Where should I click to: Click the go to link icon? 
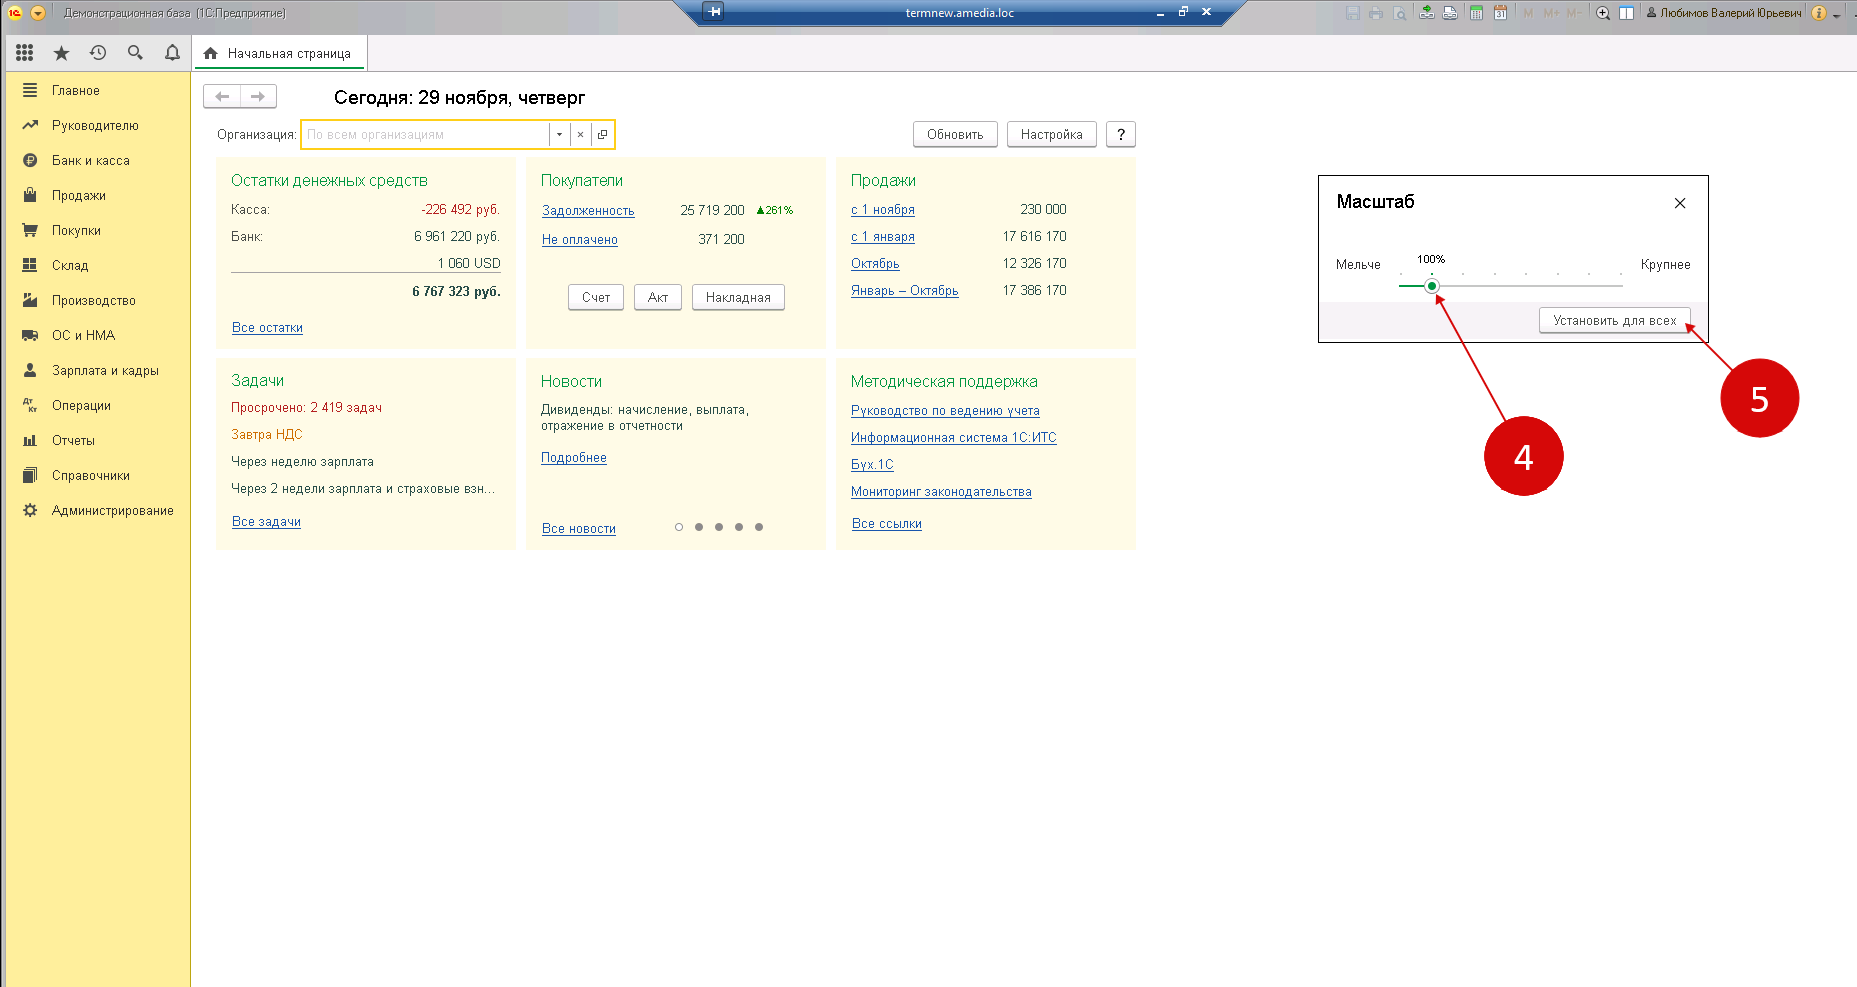click(1450, 13)
